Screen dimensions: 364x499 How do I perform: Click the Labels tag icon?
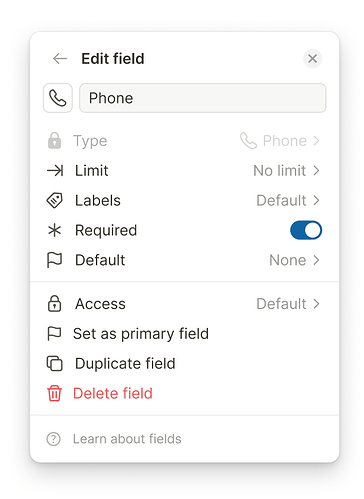[x=55, y=200]
